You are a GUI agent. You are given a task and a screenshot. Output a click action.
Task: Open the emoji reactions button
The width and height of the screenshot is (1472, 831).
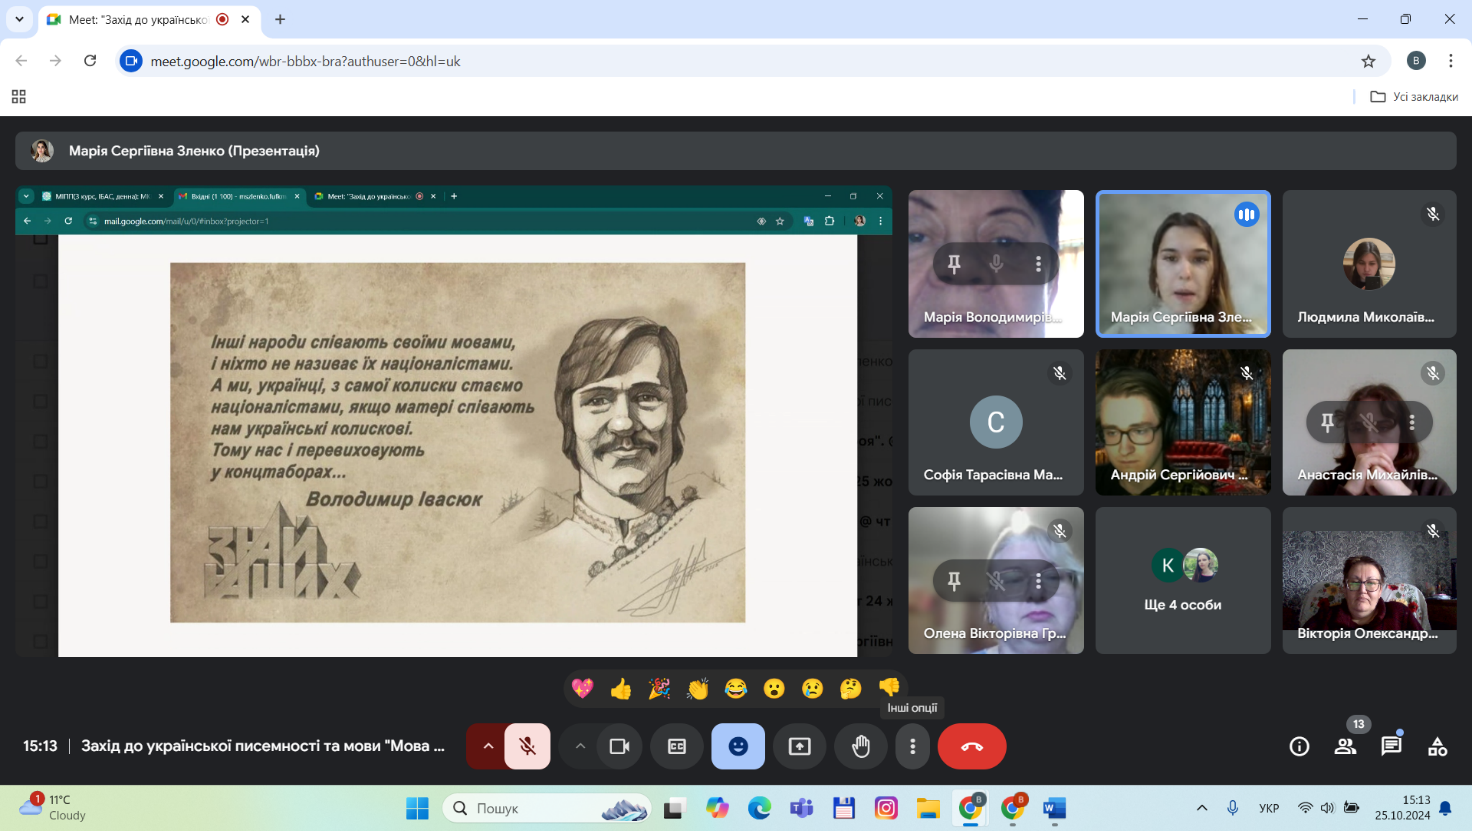[738, 747]
